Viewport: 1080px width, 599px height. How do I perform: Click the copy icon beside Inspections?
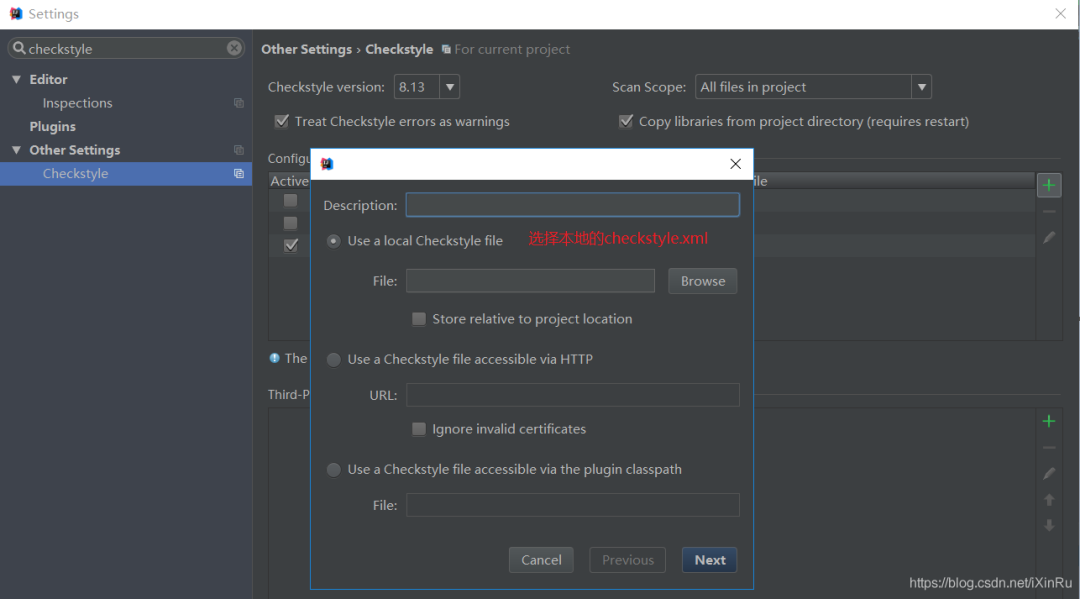pyautogui.click(x=239, y=103)
